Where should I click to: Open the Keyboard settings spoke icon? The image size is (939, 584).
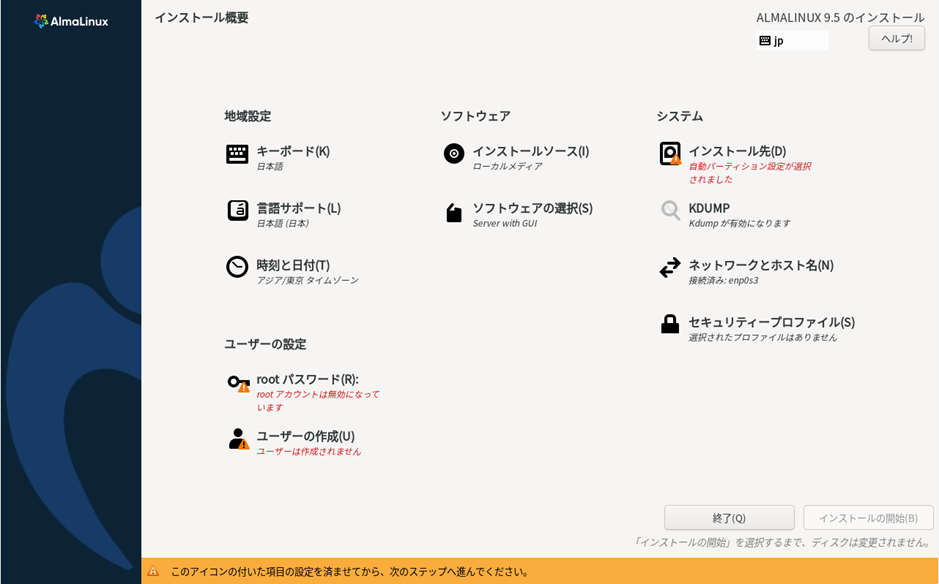pos(236,155)
